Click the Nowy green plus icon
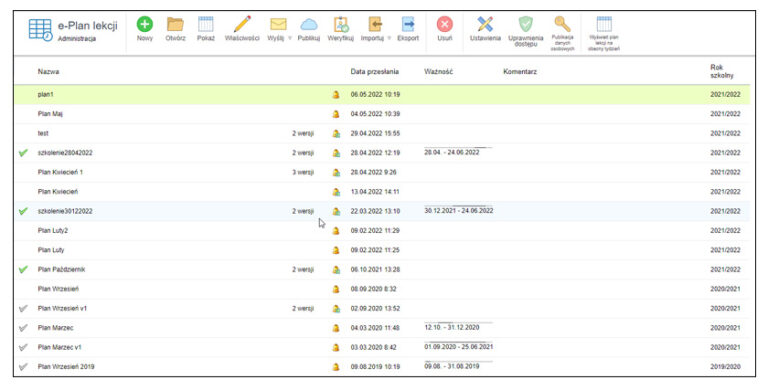Screen dimensions: 768x390 point(144,24)
